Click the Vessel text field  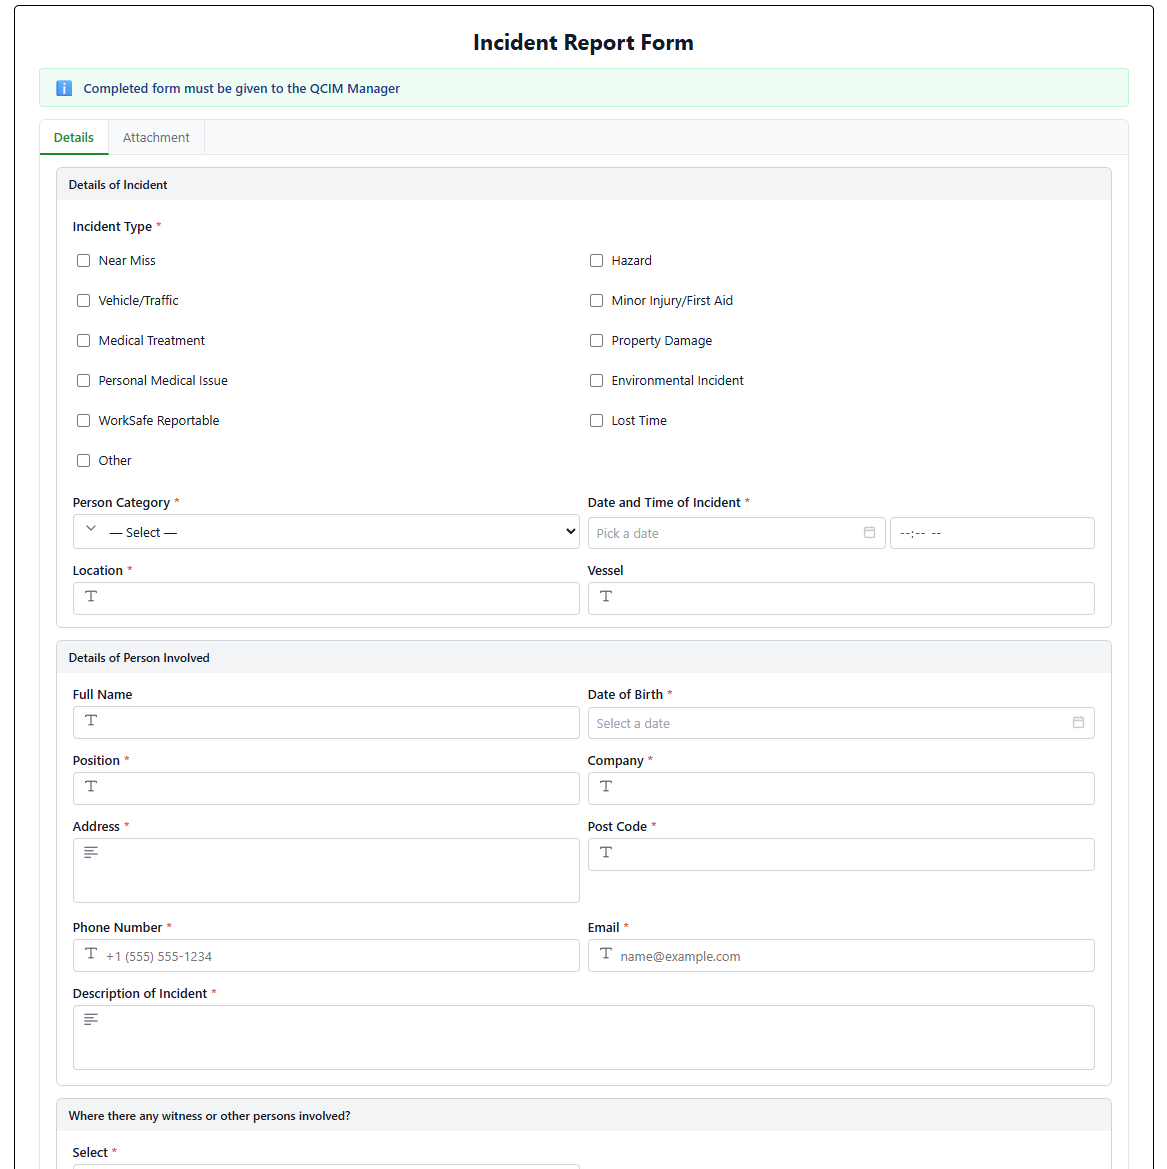click(841, 599)
